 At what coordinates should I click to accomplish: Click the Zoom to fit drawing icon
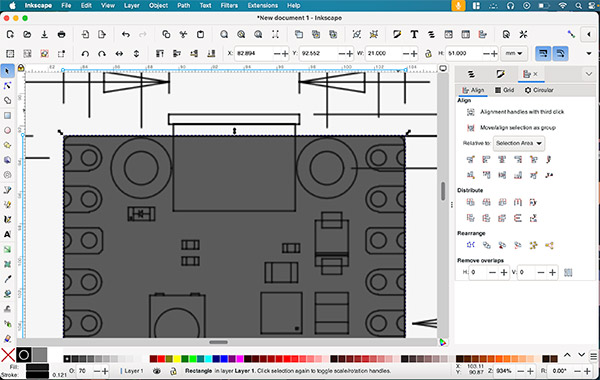coord(241,34)
